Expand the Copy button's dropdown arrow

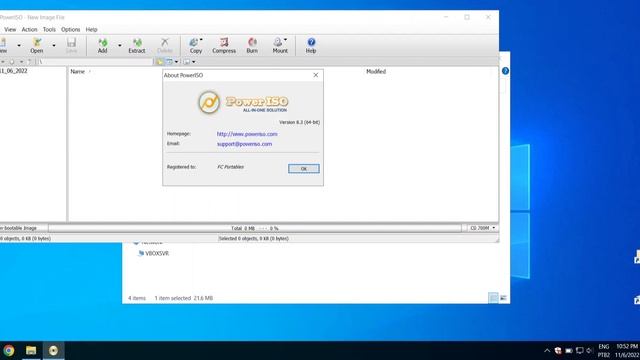(201, 40)
